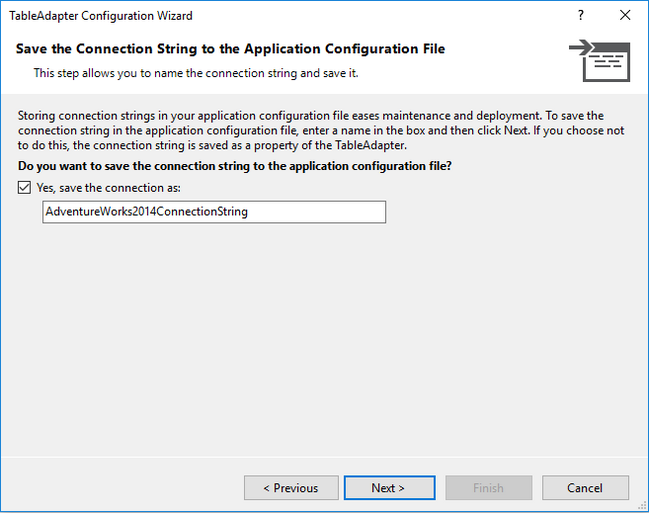Close the TableAdapter Configuration Wizard
Image resolution: width=649 pixels, height=513 pixels.
(625, 15)
